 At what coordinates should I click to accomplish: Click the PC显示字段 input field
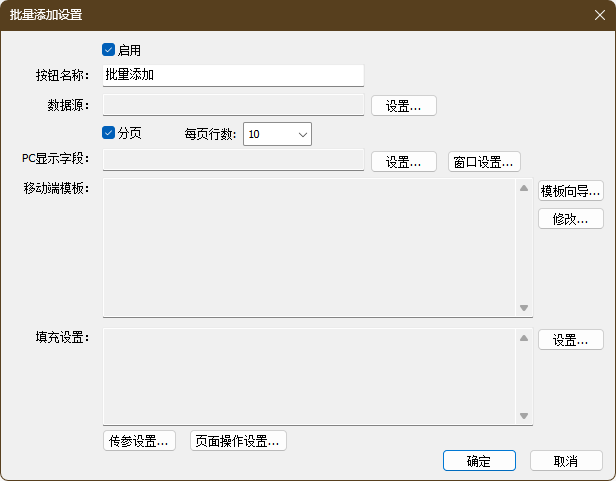coord(233,160)
